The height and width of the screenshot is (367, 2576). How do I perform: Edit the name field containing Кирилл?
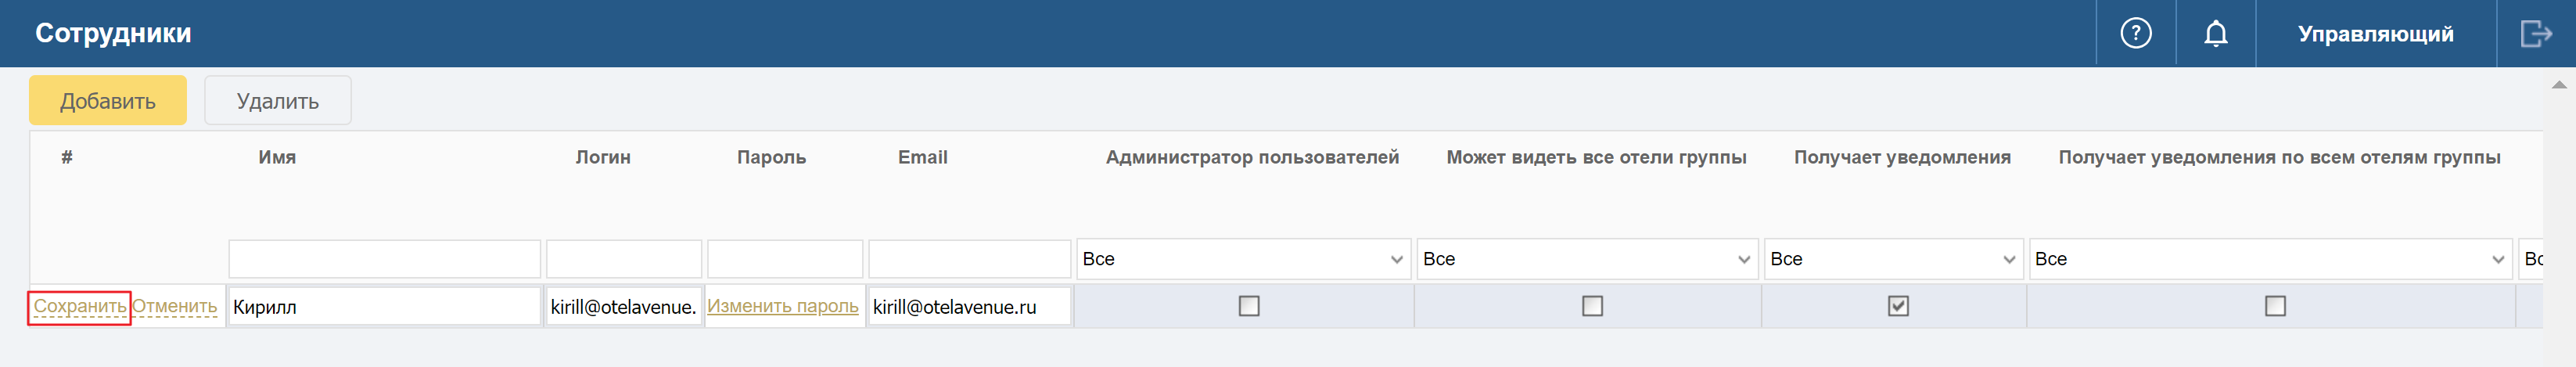384,306
